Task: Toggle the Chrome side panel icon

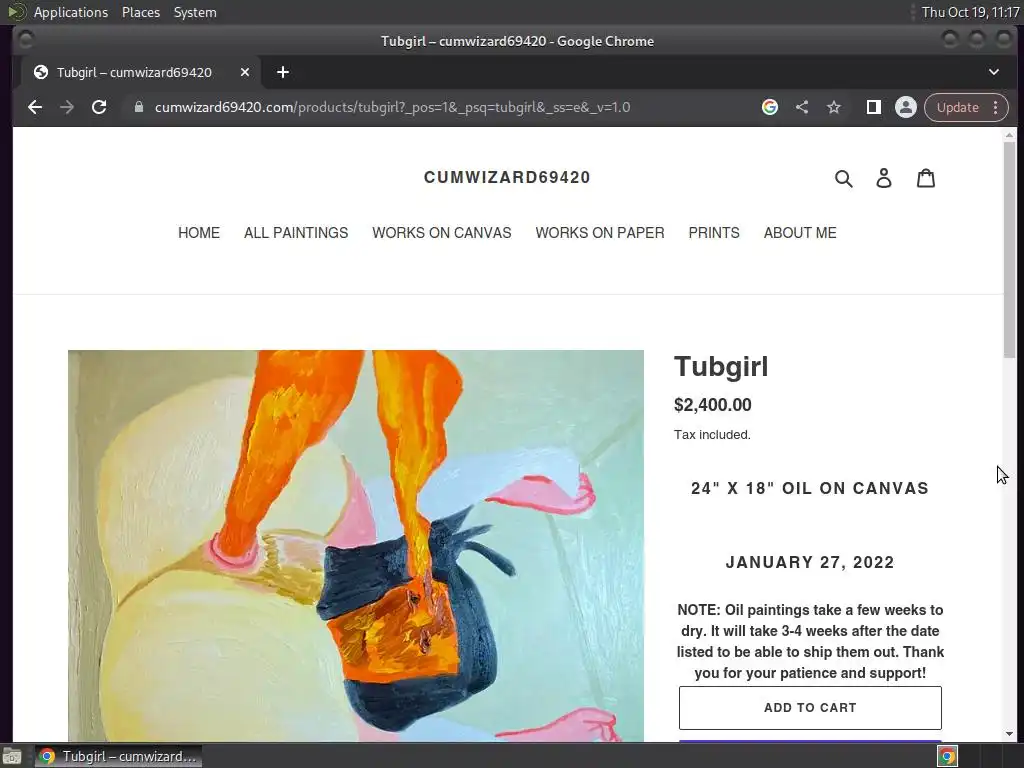Action: (874, 107)
